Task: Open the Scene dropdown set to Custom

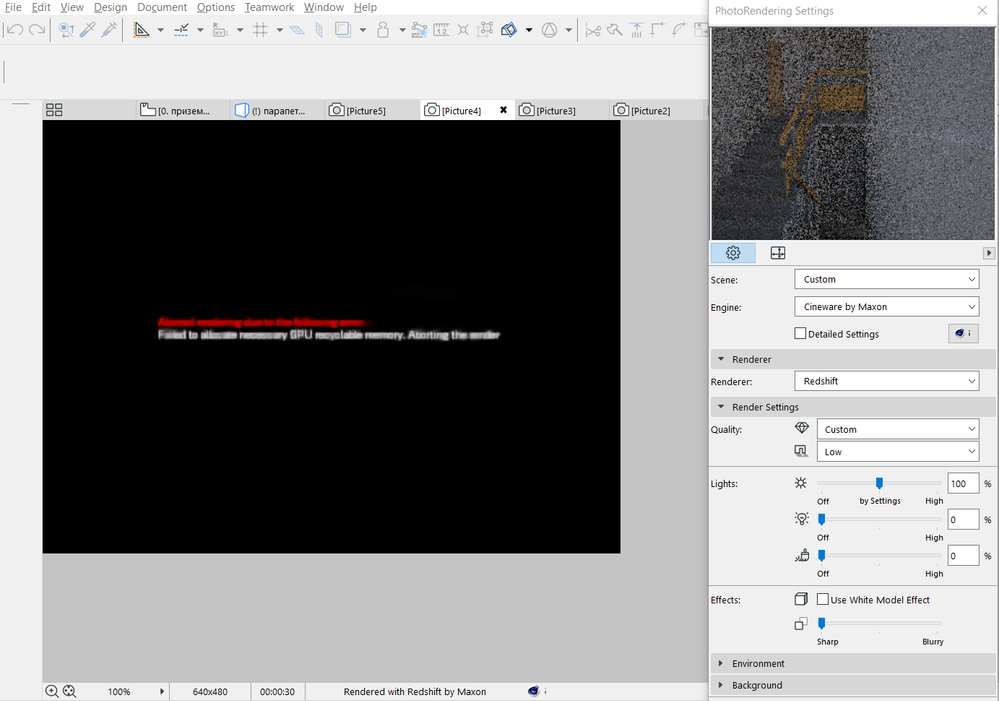Action: click(886, 279)
